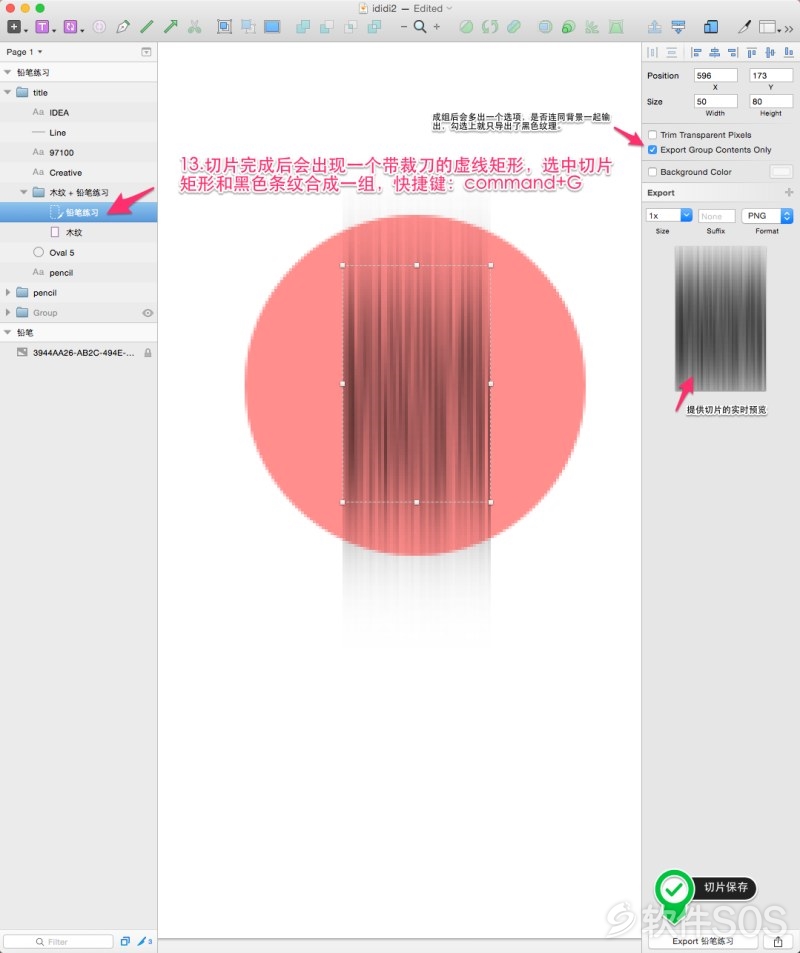Enable Trim Transparent Pixels checkbox
This screenshot has height=953, width=800.
652,135
